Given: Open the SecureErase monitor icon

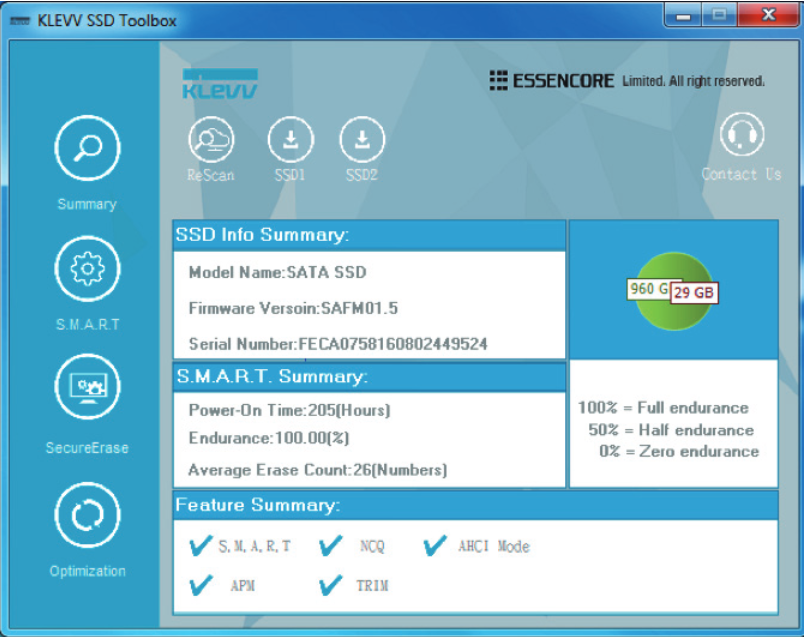Looking at the screenshot, I should 88,387.
